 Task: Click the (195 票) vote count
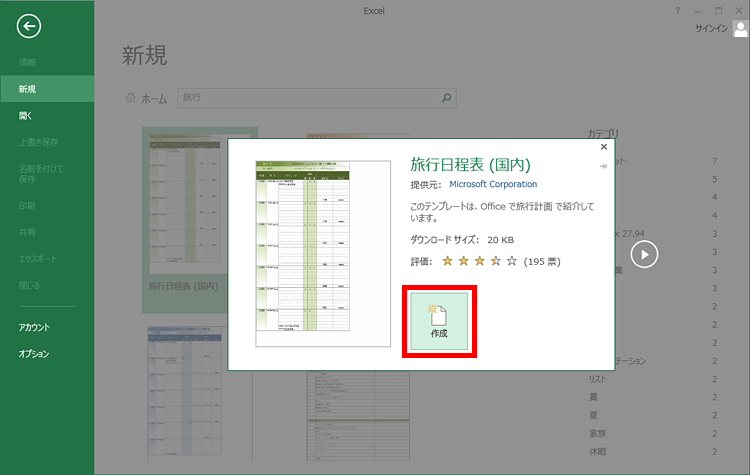point(542,262)
